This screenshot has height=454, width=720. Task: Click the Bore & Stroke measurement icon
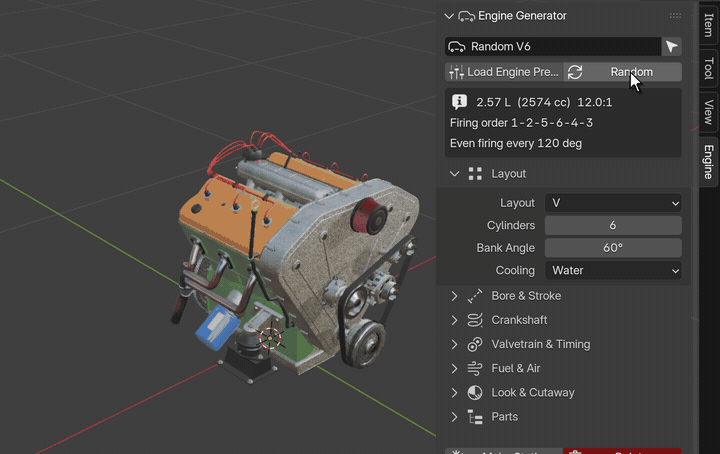(475, 296)
